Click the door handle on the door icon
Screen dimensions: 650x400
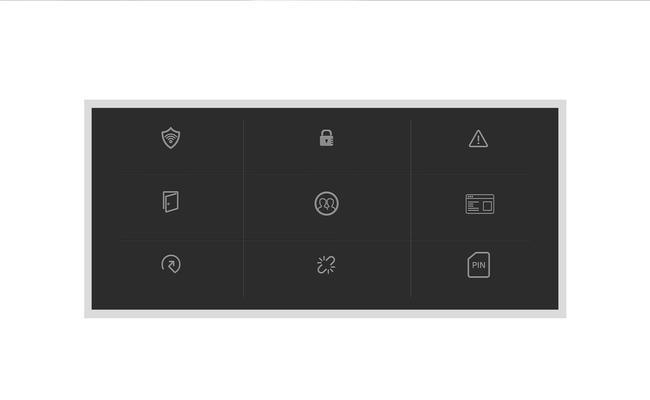coord(168,204)
